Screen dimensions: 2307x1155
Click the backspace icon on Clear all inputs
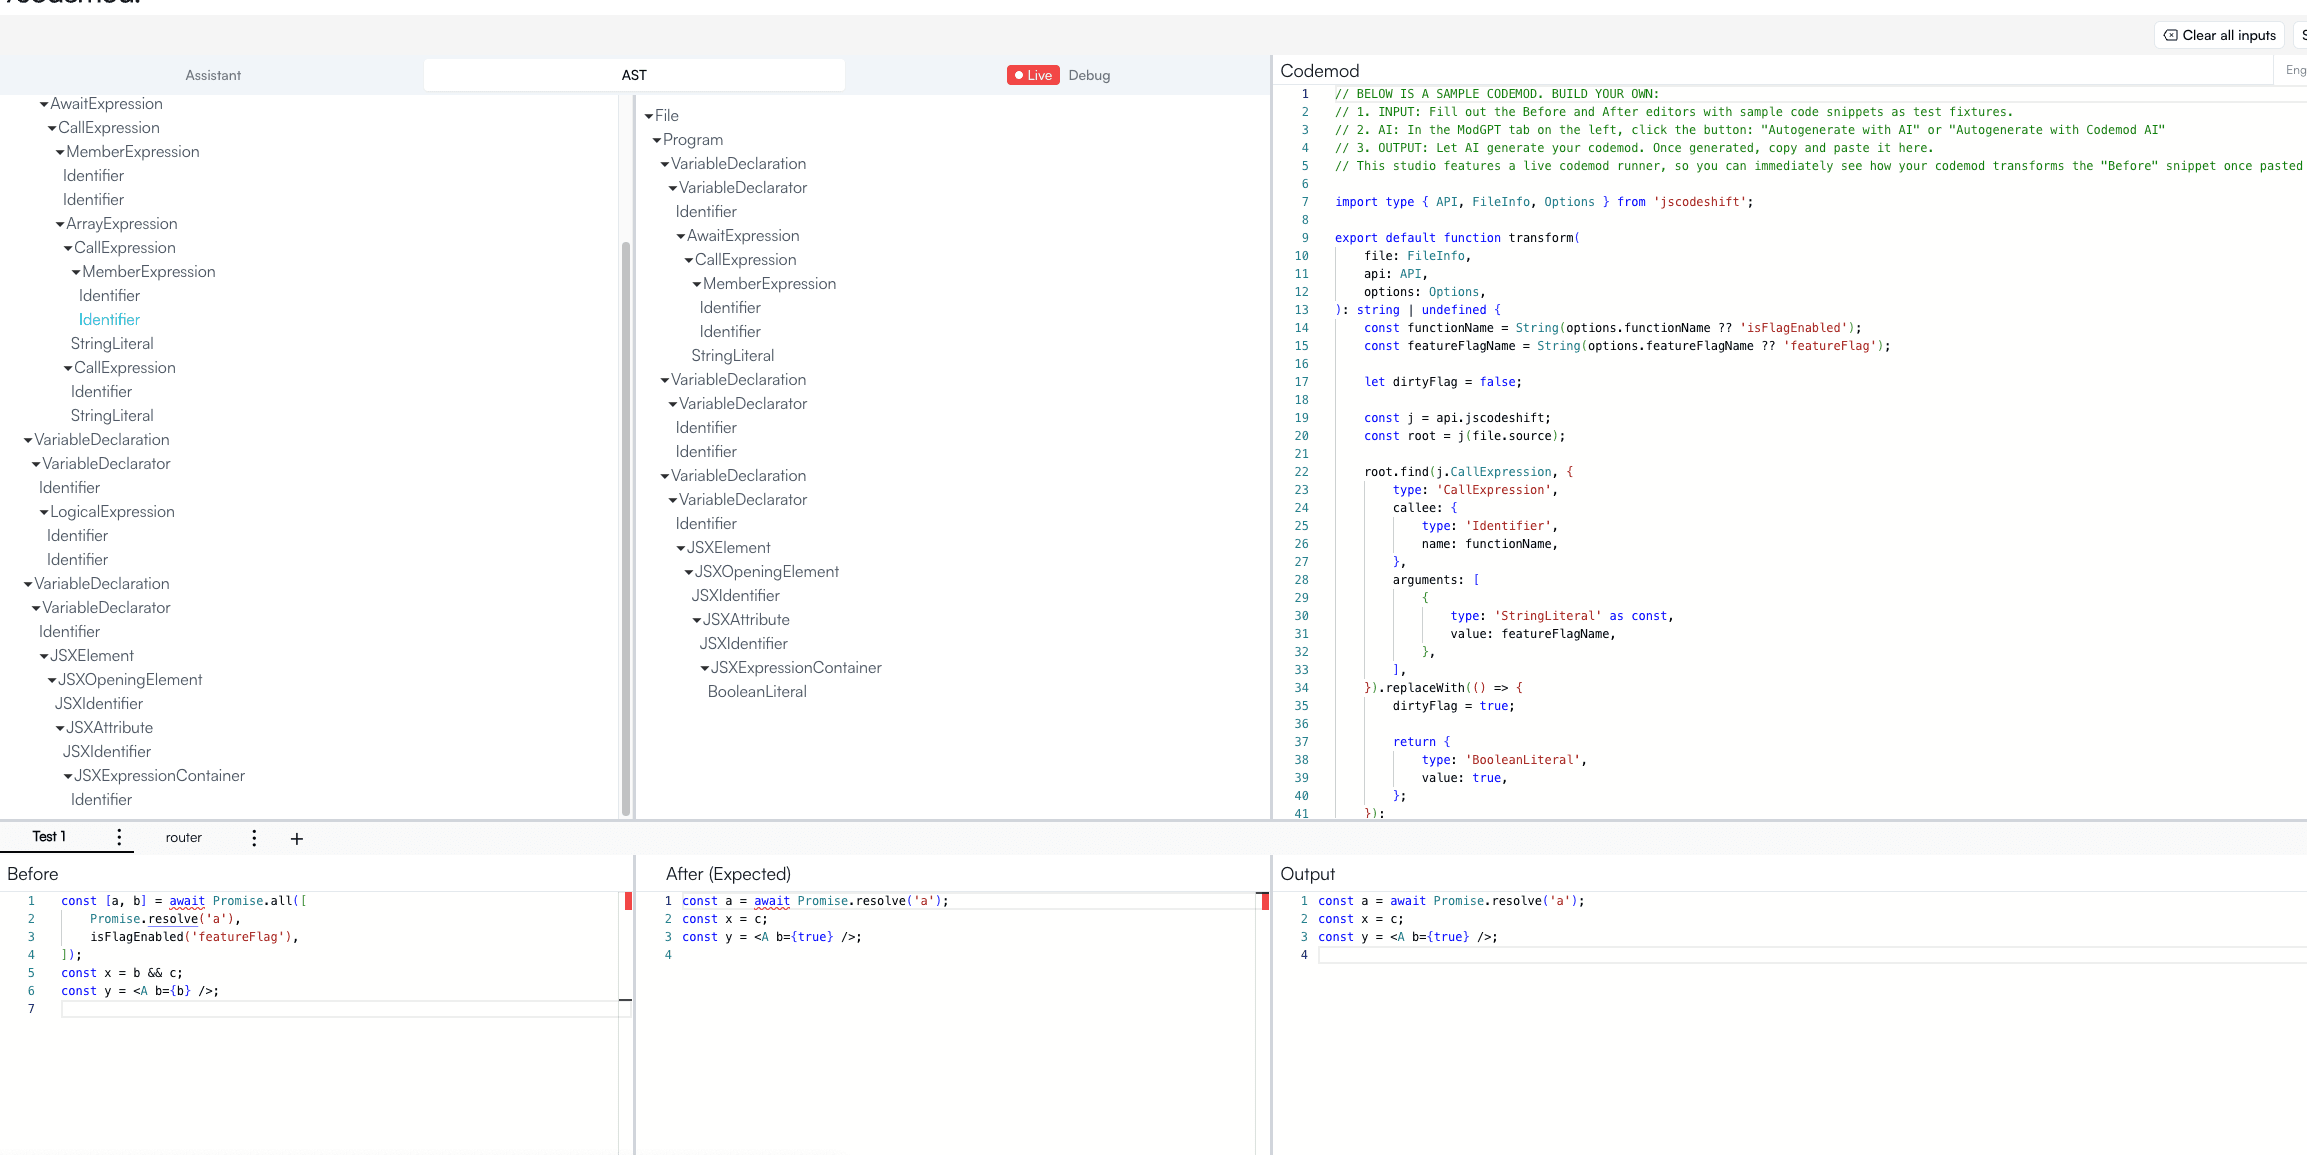pyautogui.click(x=2168, y=35)
